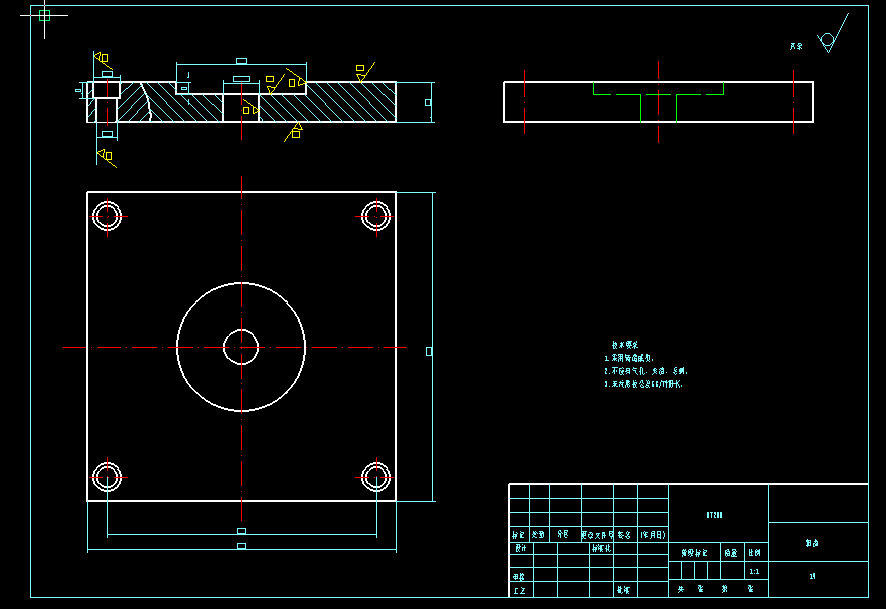Select the 设计 cell in the title block
This screenshot has width=886, height=609.
click(520, 548)
